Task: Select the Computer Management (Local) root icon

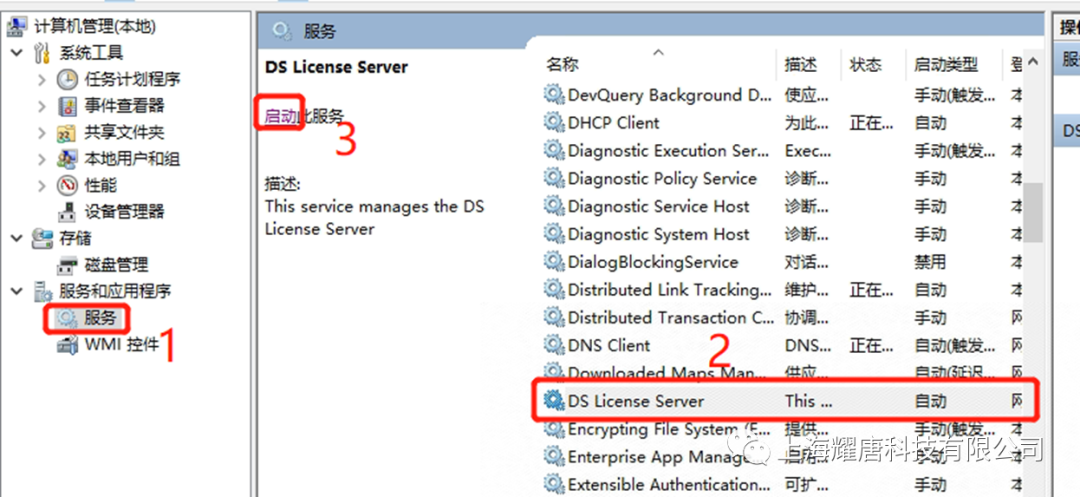Action: click(x=17, y=27)
